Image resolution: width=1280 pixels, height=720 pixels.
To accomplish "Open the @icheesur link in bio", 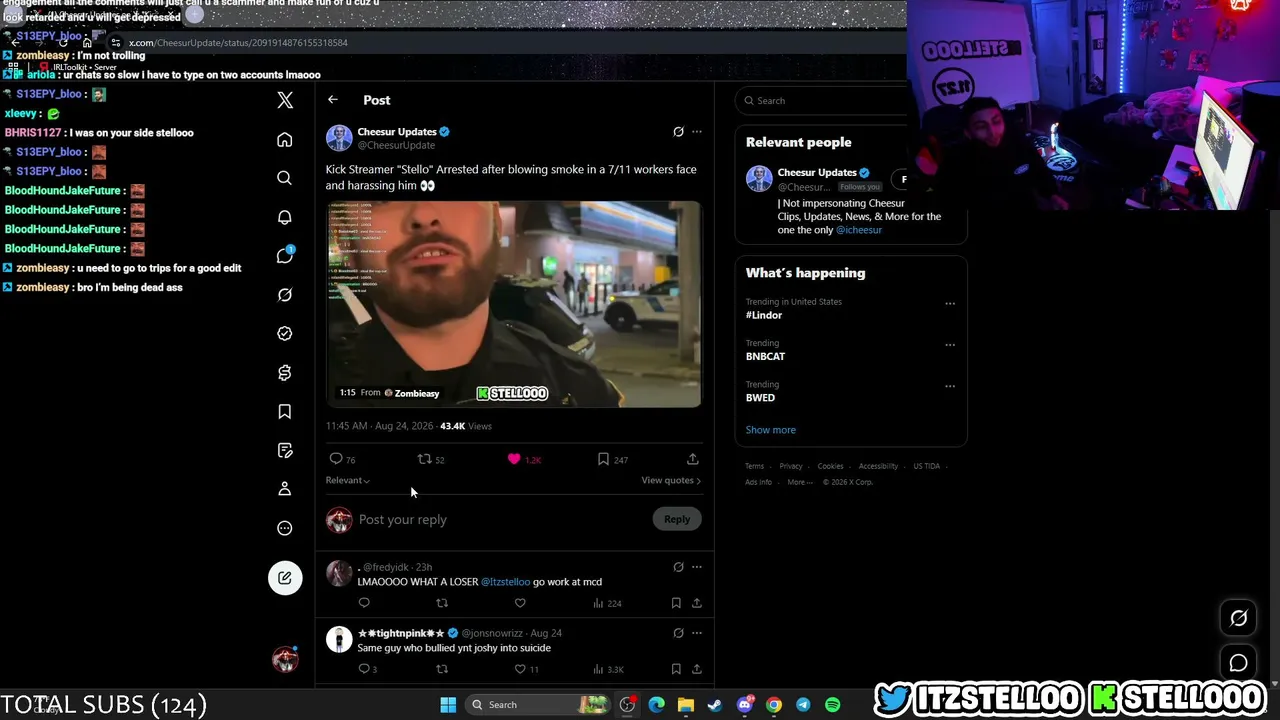I will point(859,230).
